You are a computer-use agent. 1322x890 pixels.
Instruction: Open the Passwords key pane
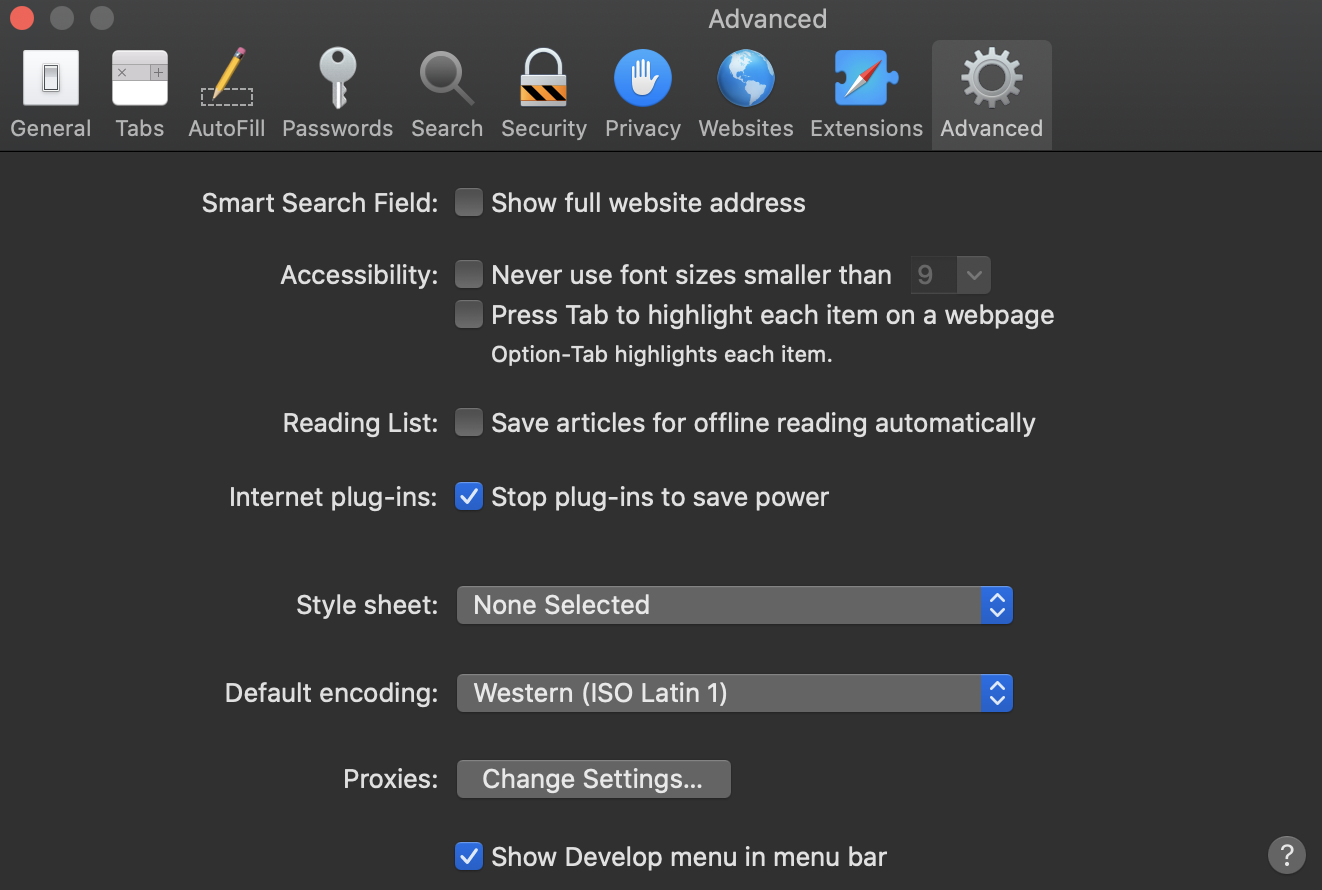click(x=337, y=96)
